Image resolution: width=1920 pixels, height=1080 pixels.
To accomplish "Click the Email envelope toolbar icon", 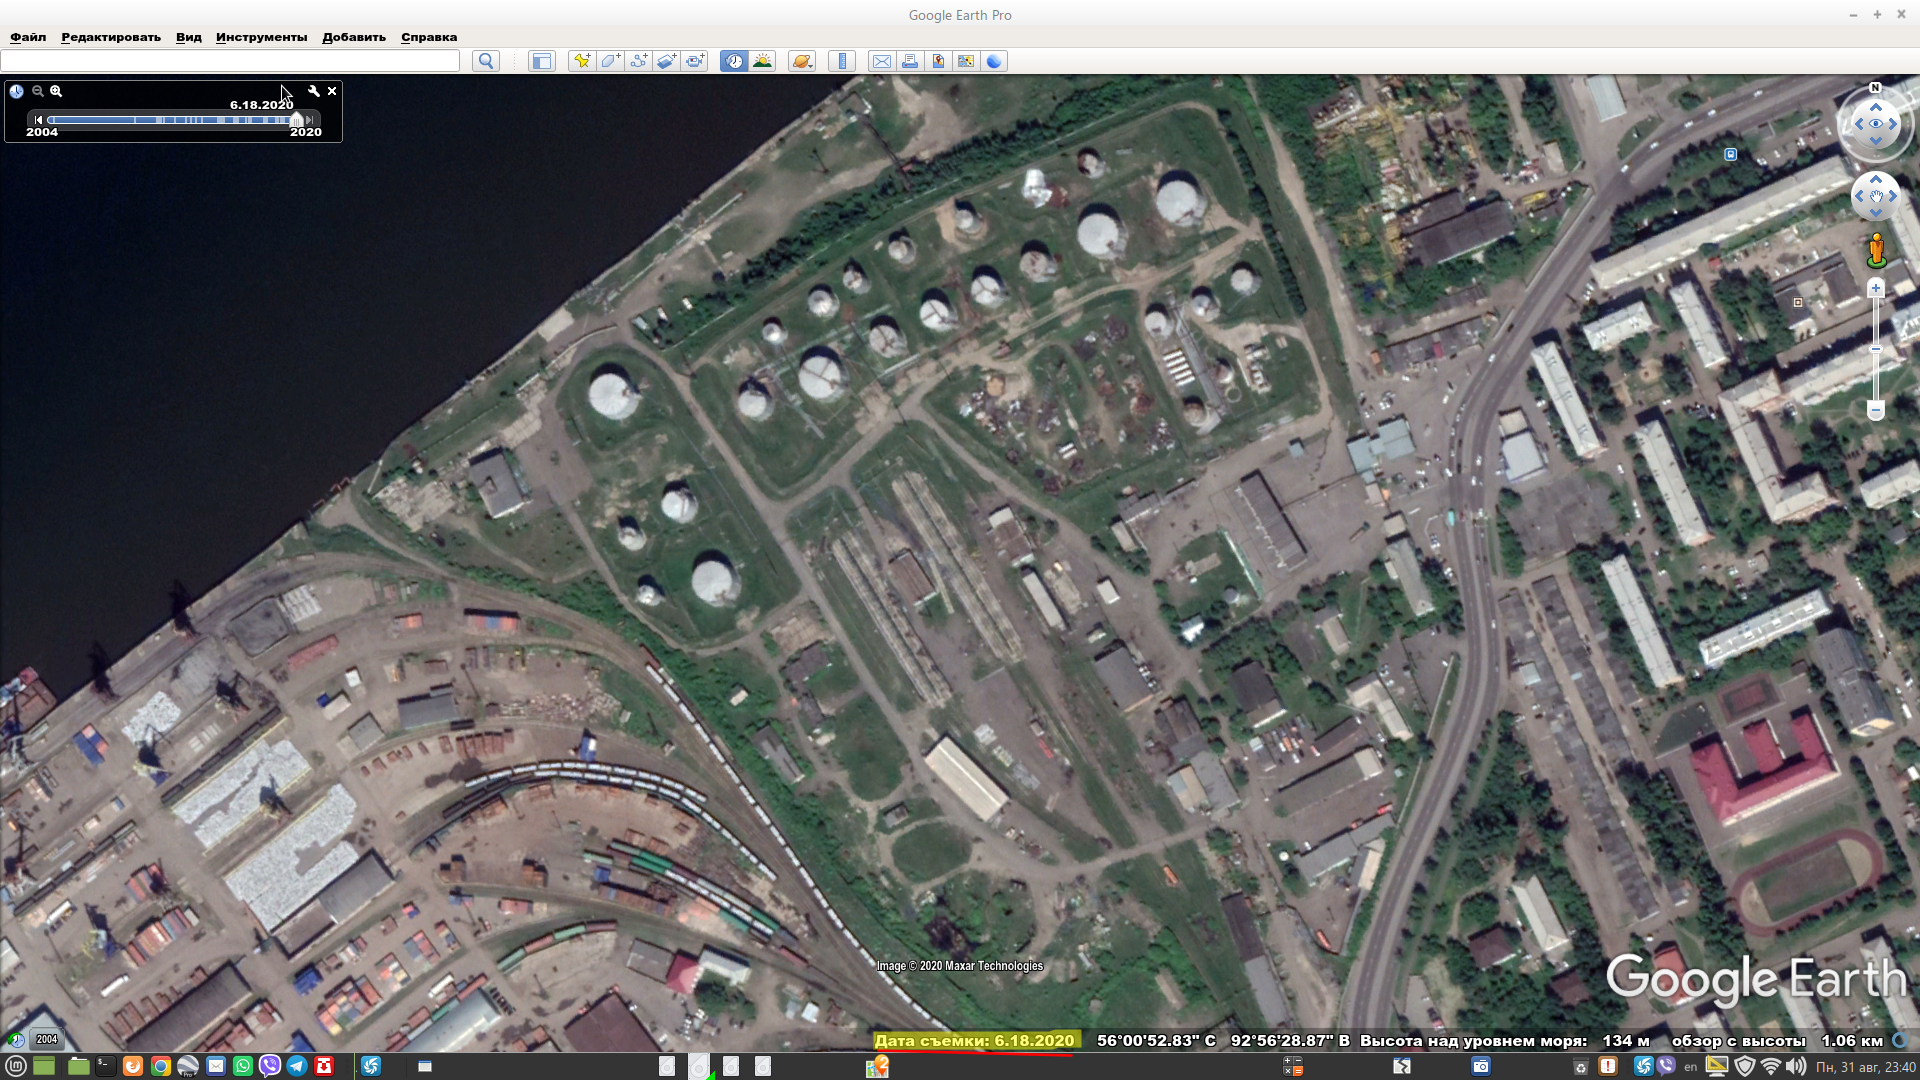I will (x=881, y=61).
